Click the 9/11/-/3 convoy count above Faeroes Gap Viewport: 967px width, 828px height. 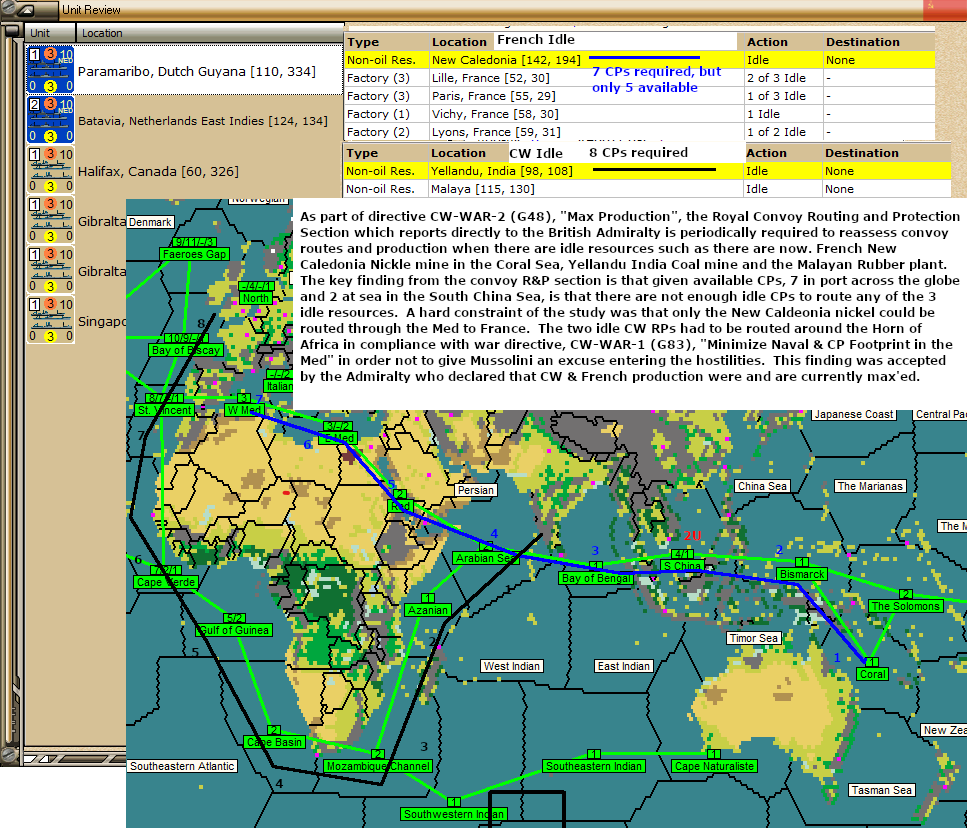pyautogui.click(x=194, y=242)
